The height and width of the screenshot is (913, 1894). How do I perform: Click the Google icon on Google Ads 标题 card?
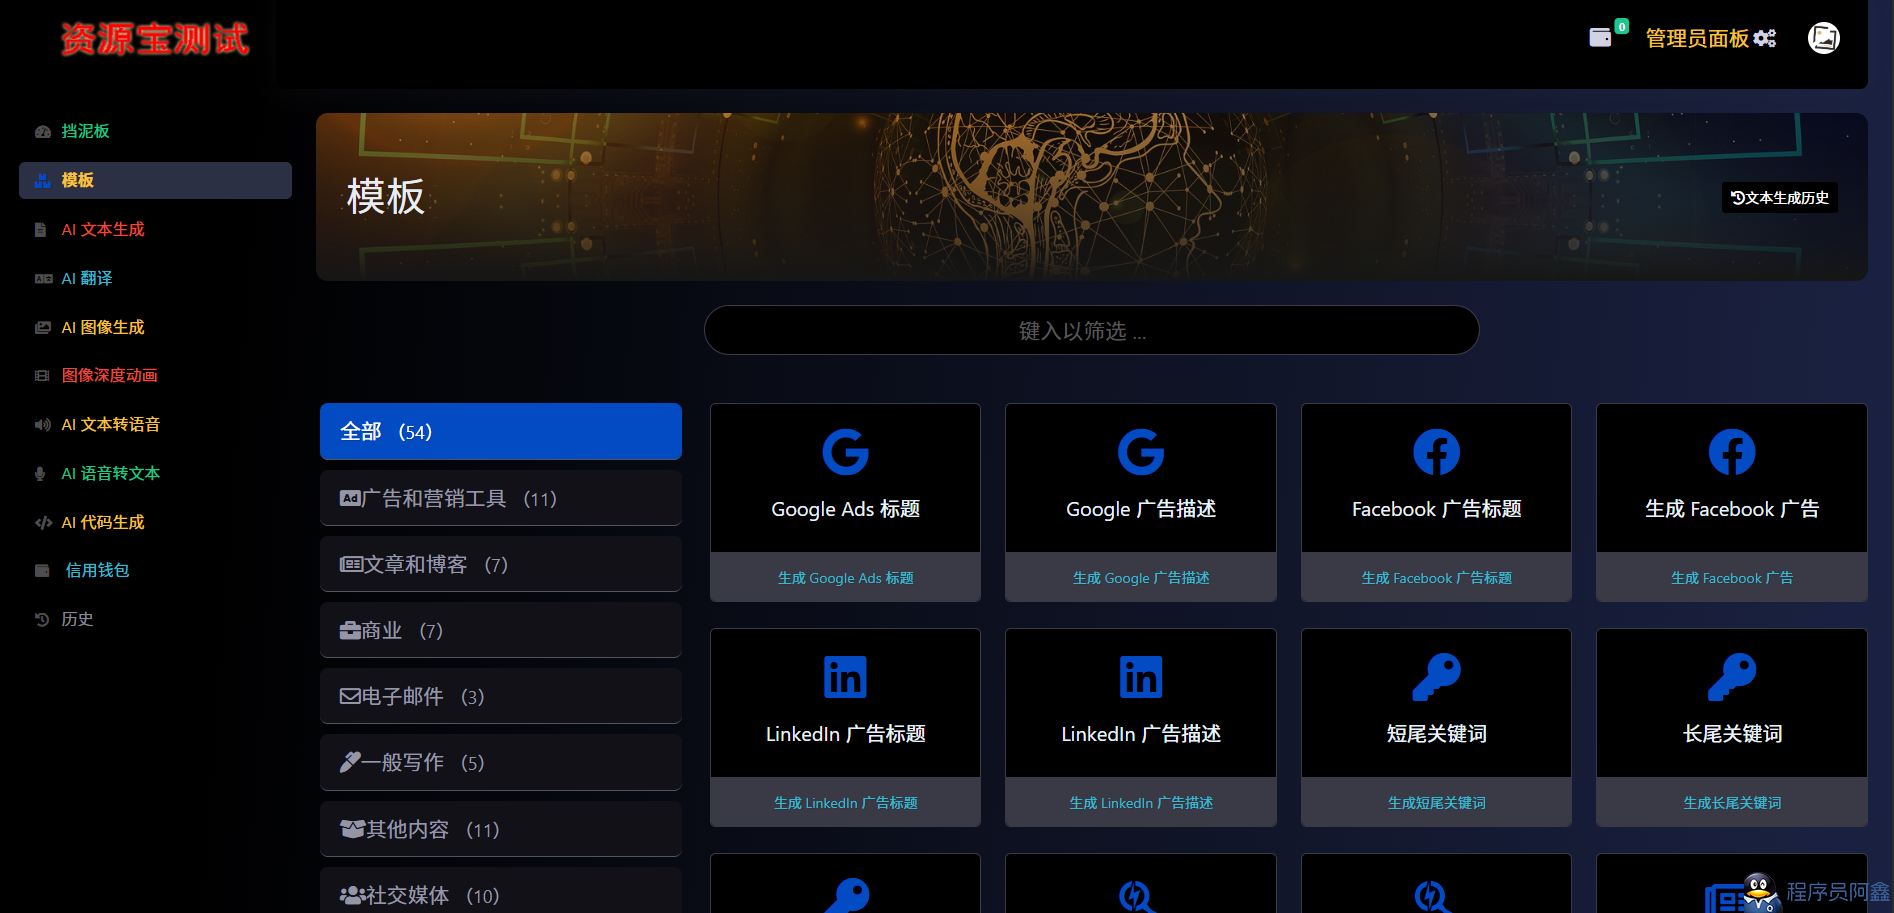845,452
